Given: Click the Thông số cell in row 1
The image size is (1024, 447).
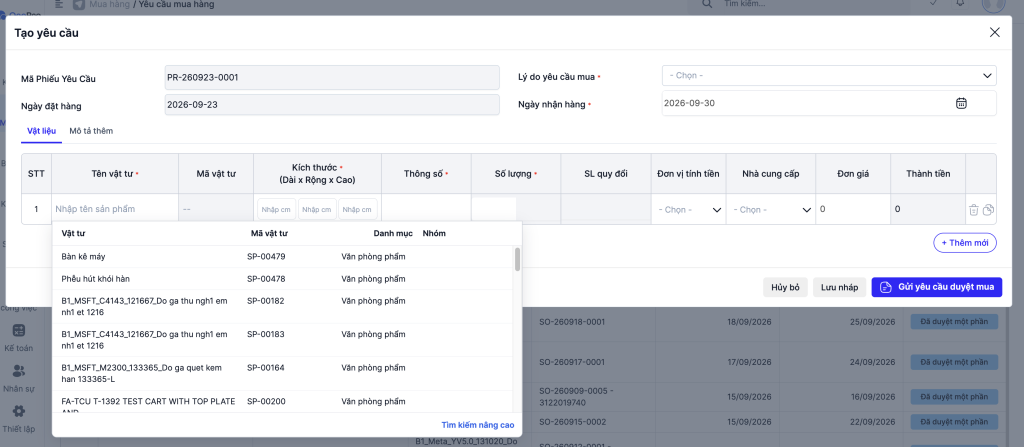Looking at the screenshot, I should (x=426, y=209).
